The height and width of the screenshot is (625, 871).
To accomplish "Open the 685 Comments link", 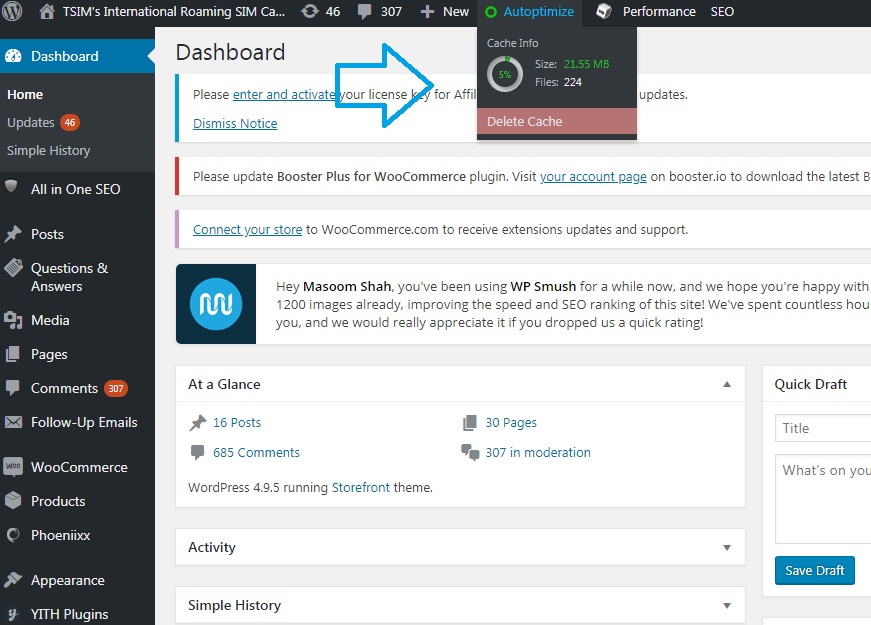I will (256, 453).
